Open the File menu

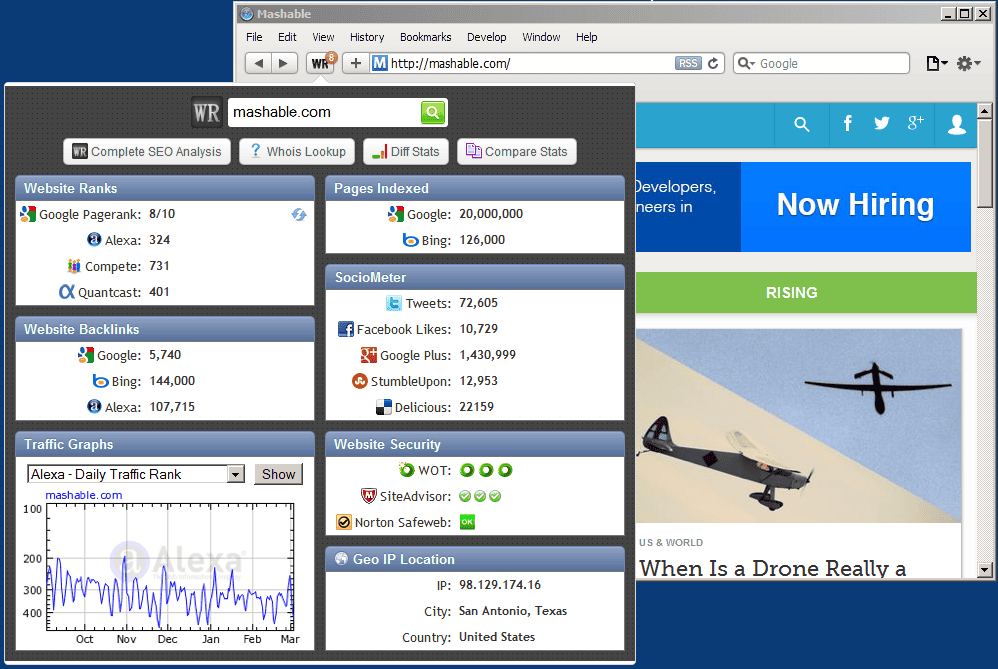click(254, 37)
